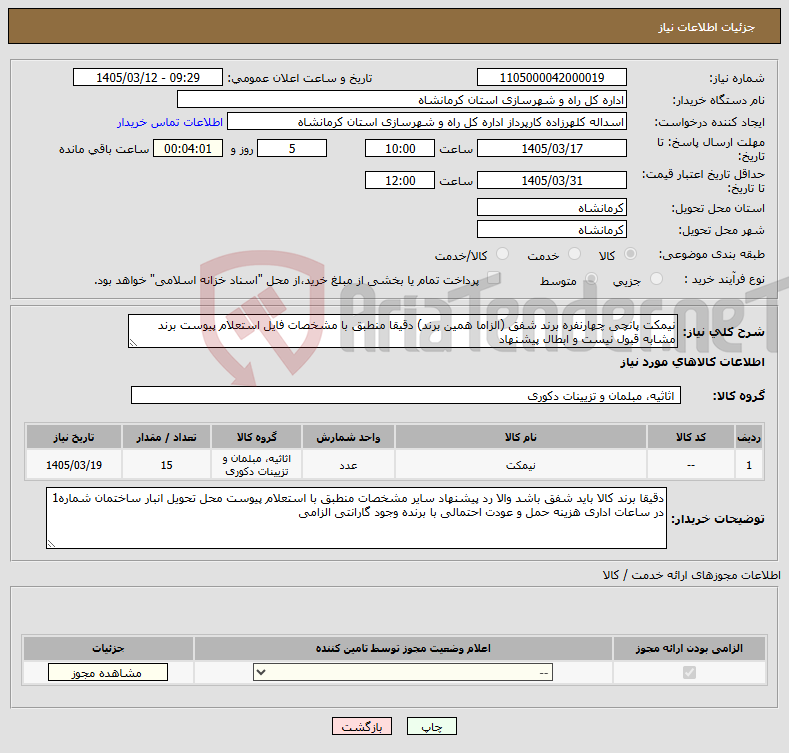Click the کد کالا column header
Screen dimensions: 789x753
[690, 437]
